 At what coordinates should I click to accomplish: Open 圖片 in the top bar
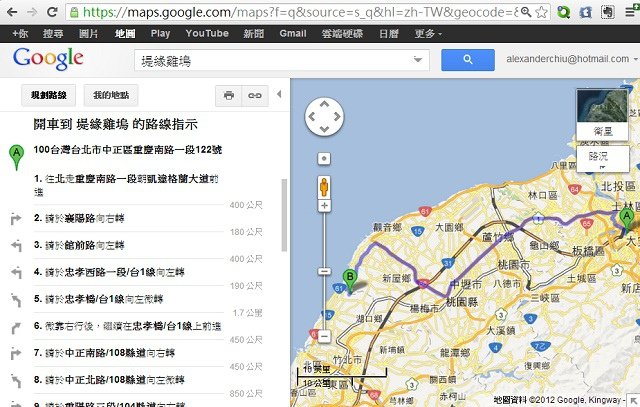(x=89, y=33)
